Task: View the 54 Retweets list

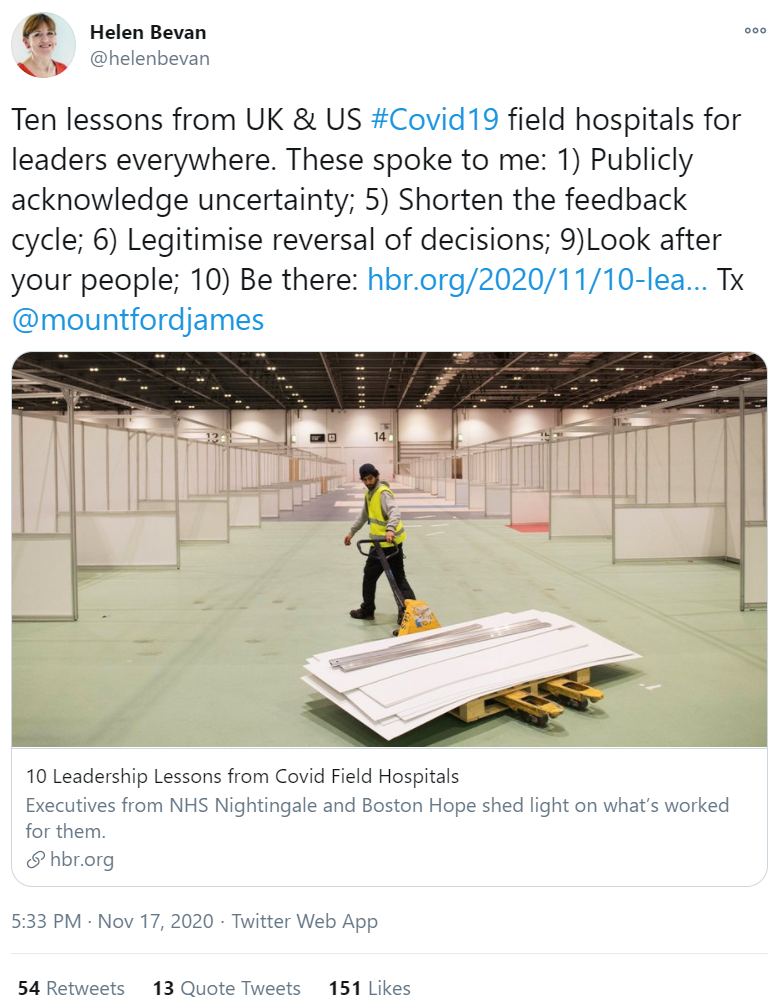Action: (71, 988)
